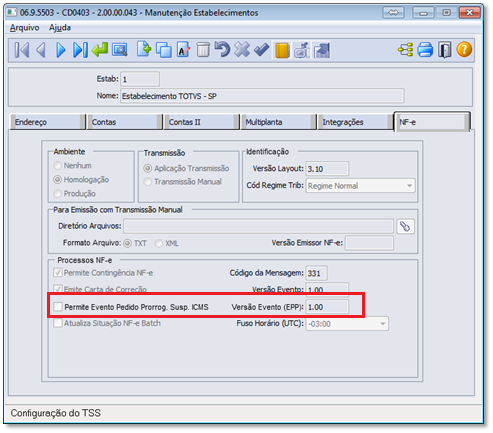Screen dimensions: 493x433
Task: Click the Diretório Arquivos field
Action: [x=258, y=226]
